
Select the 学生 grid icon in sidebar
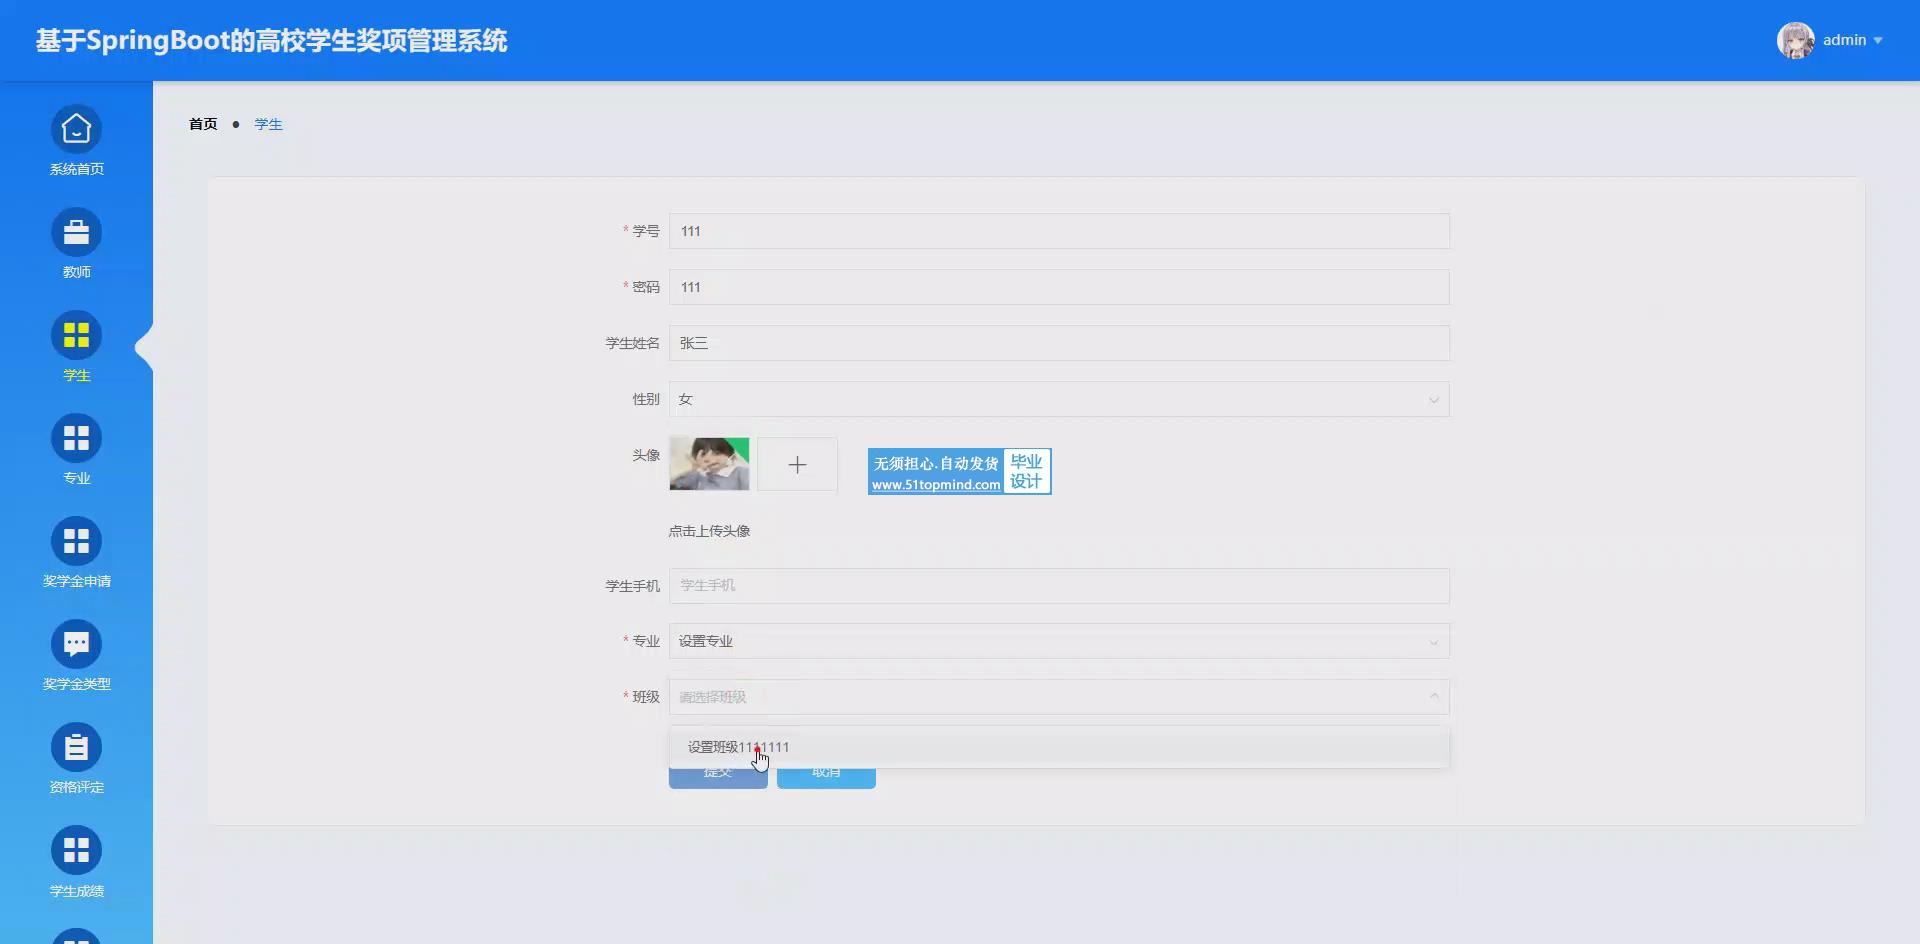76,336
